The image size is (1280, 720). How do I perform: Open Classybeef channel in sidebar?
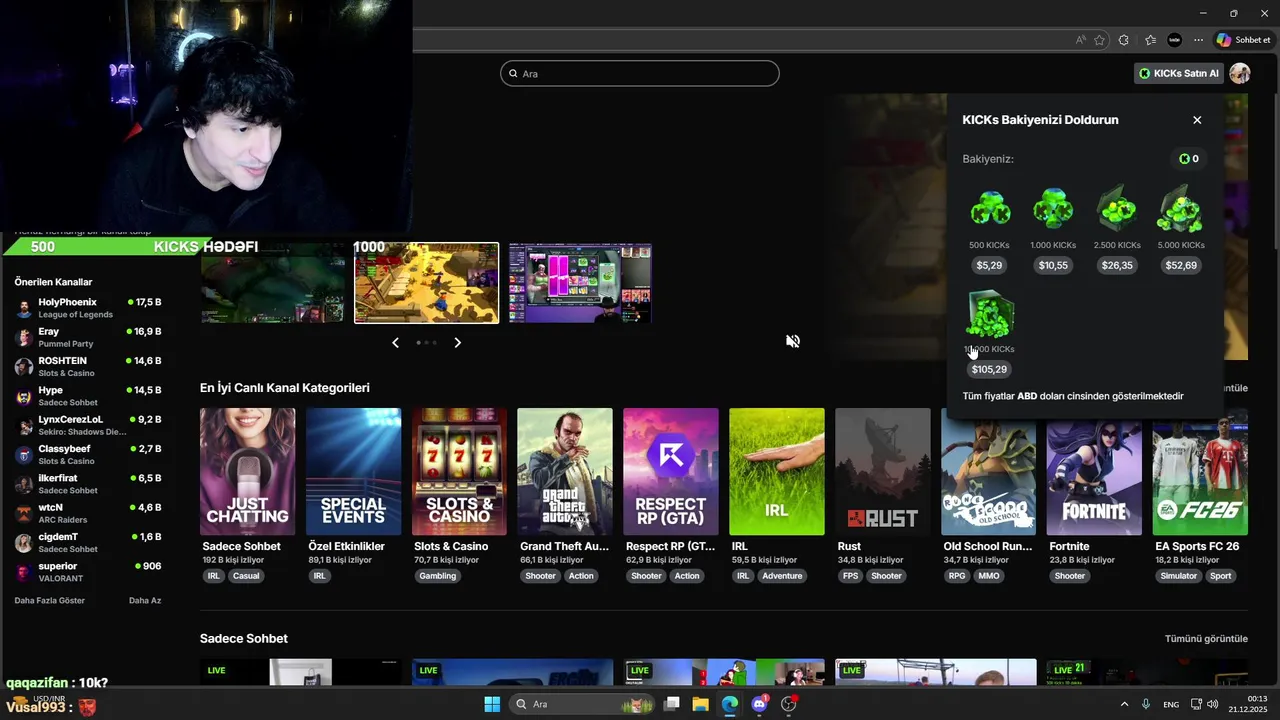[88, 454]
